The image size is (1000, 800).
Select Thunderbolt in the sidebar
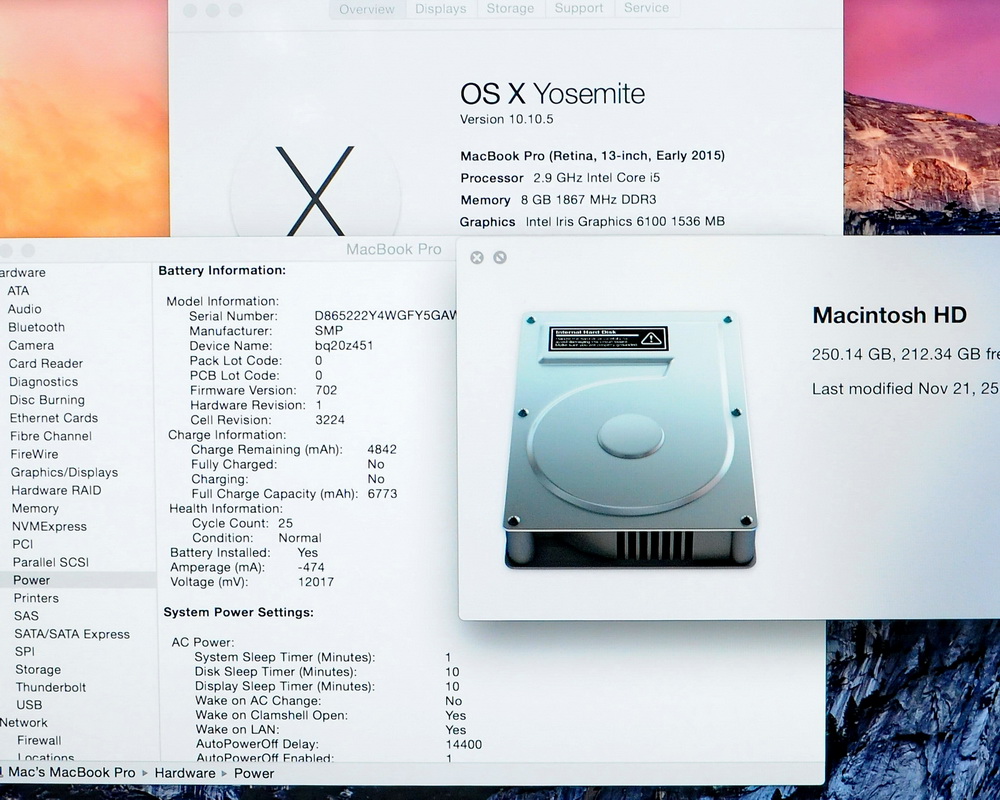50,687
